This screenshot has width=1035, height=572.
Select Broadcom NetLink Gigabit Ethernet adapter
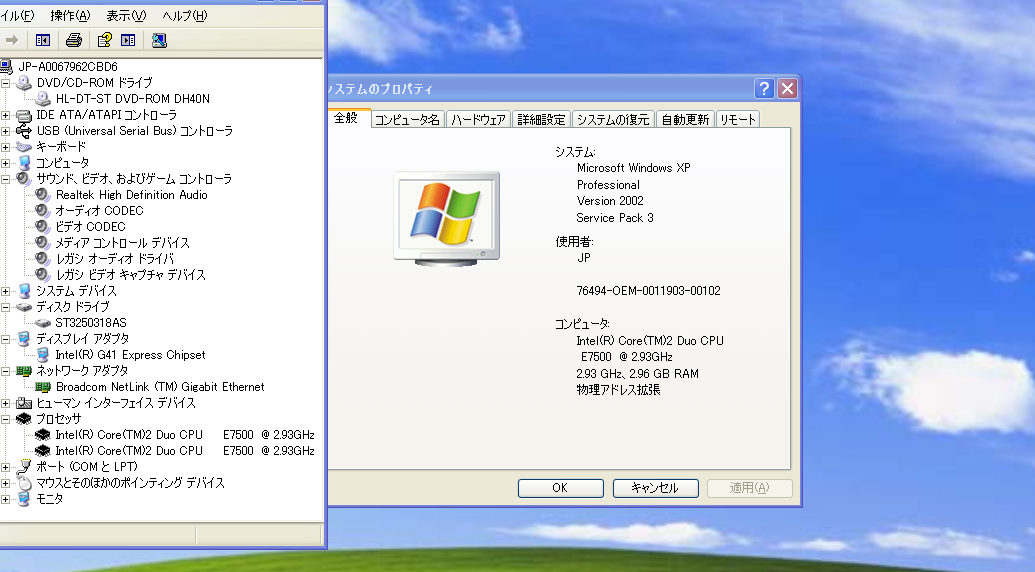pyautogui.click(x=160, y=387)
